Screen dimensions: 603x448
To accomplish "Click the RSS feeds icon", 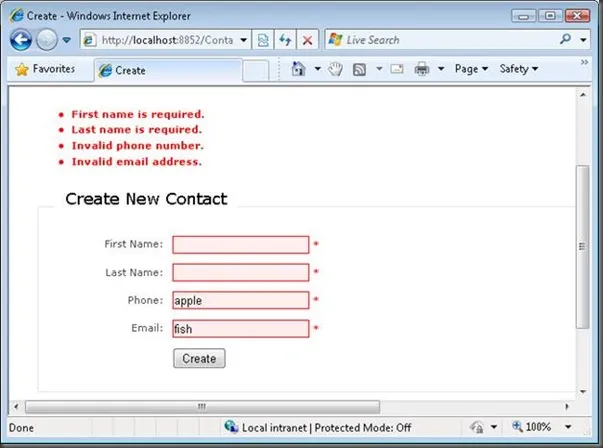I will point(359,70).
